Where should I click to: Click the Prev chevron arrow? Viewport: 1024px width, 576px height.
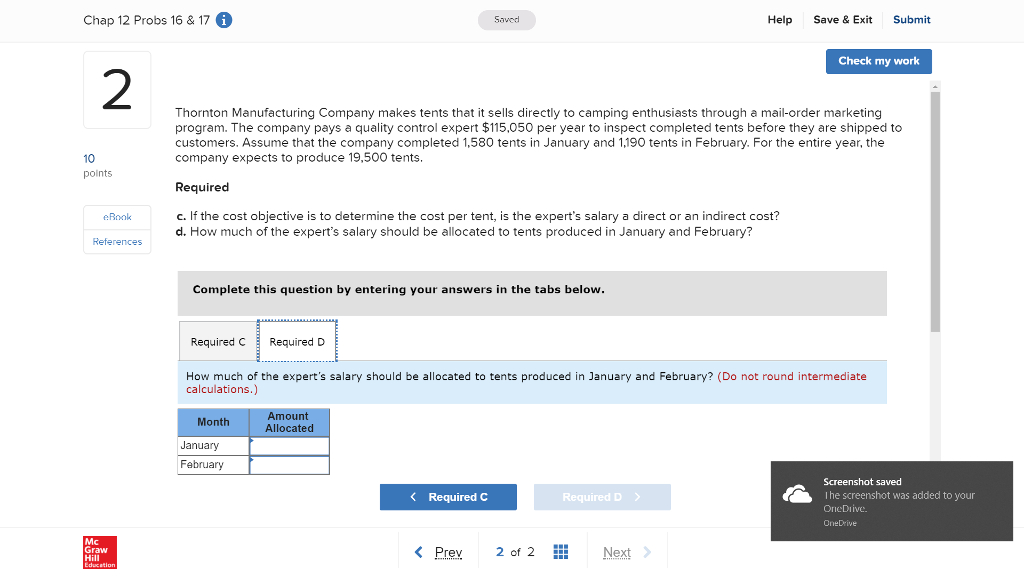pyautogui.click(x=421, y=551)
